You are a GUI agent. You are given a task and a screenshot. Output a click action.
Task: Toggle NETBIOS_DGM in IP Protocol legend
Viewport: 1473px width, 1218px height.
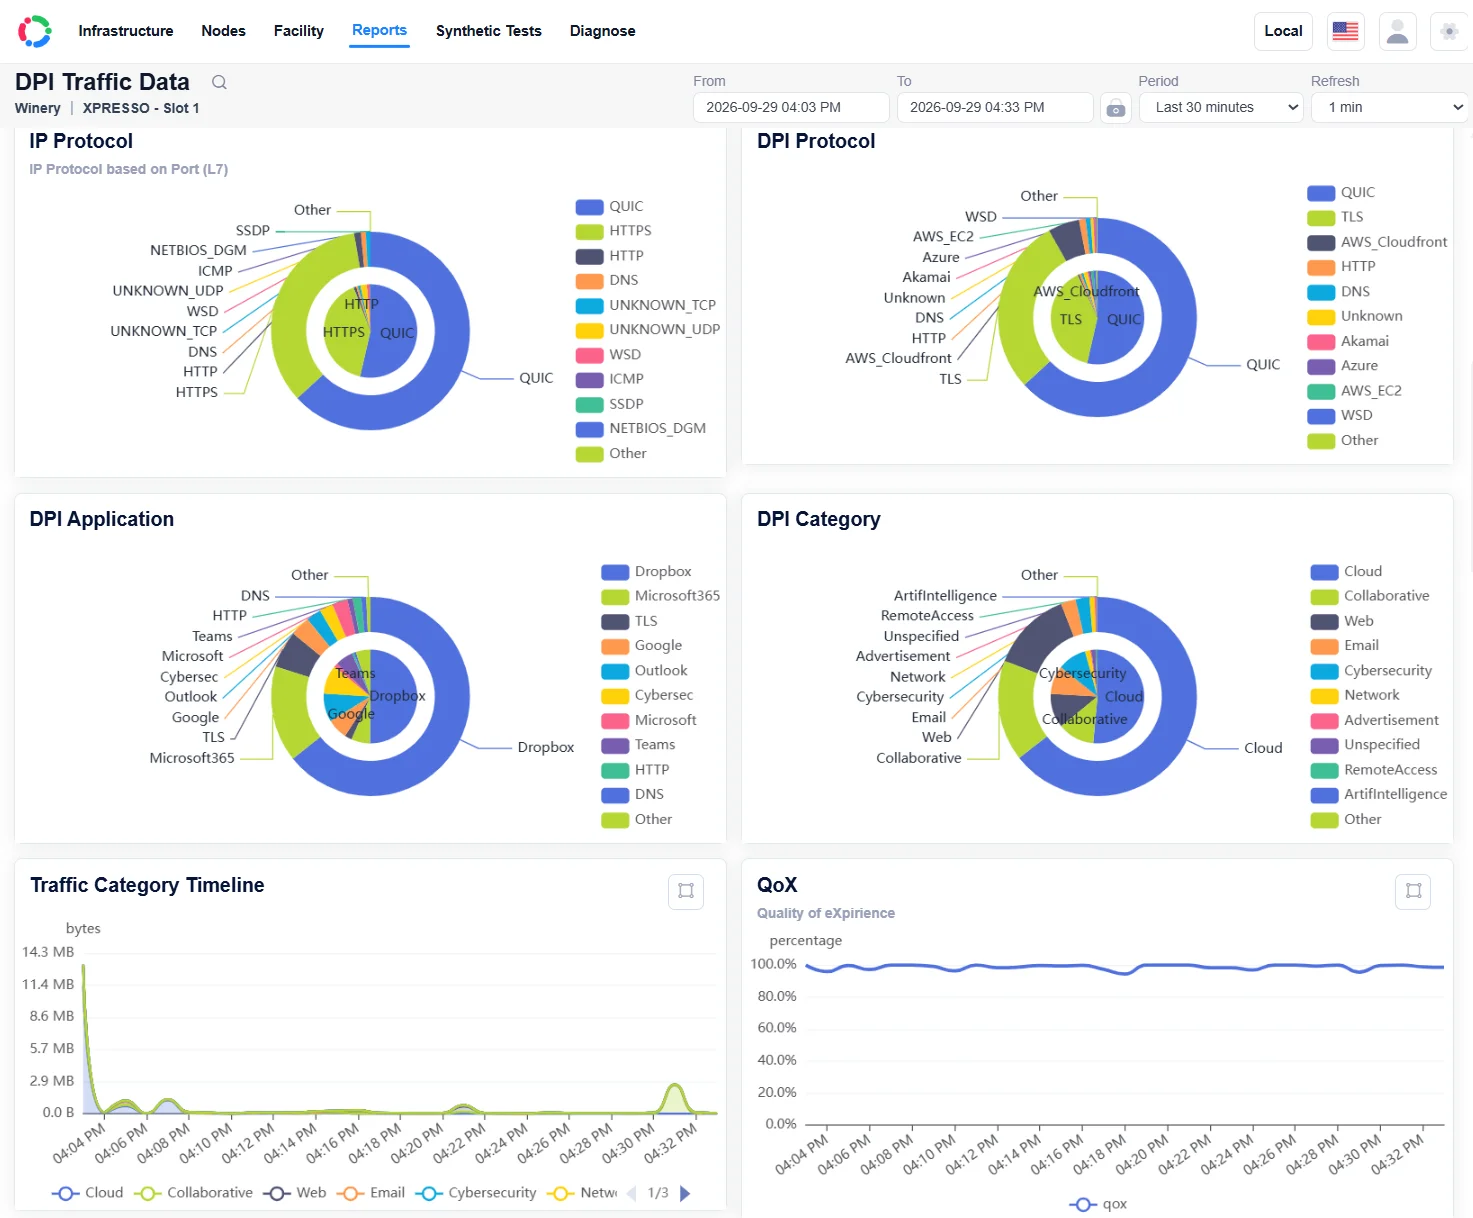pos(641,429)
